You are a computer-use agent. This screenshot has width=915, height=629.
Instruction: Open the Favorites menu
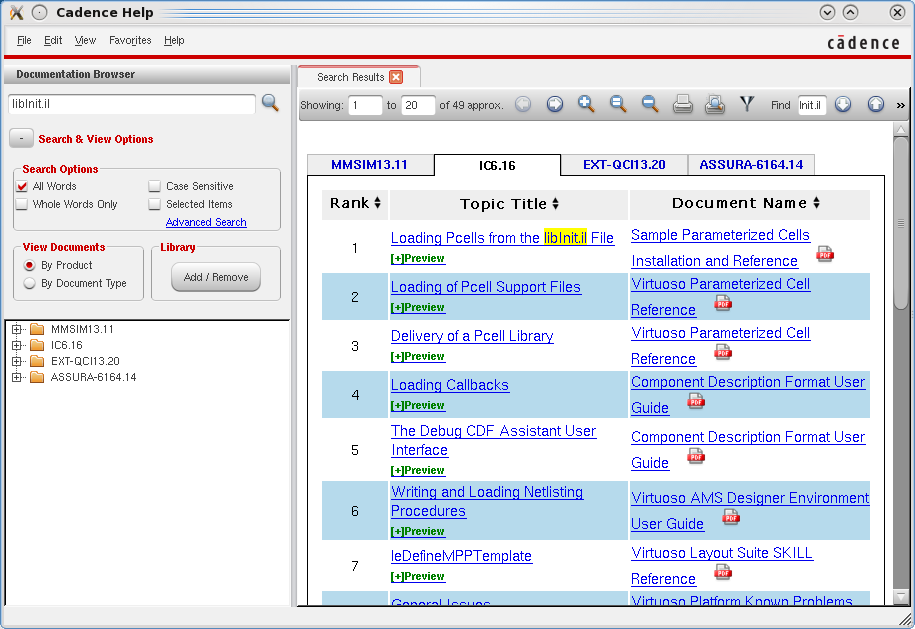click(x=130, y=40)
